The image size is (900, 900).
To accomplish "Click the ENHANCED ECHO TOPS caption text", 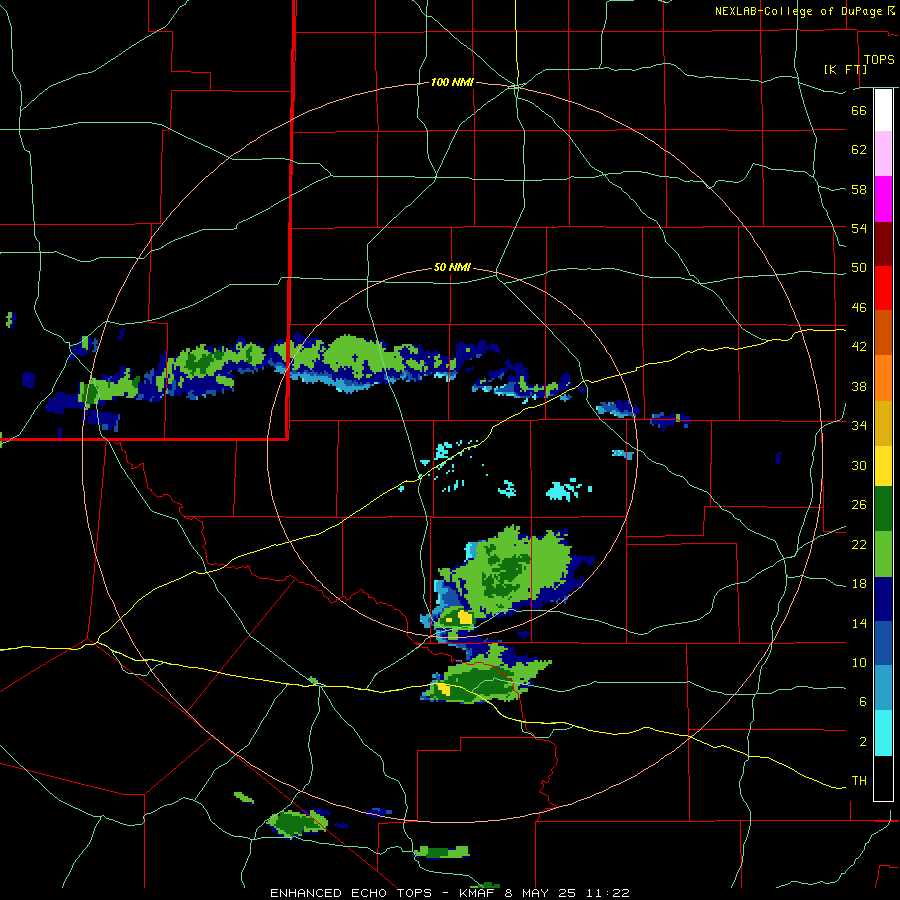I will [x=350, y=893].
